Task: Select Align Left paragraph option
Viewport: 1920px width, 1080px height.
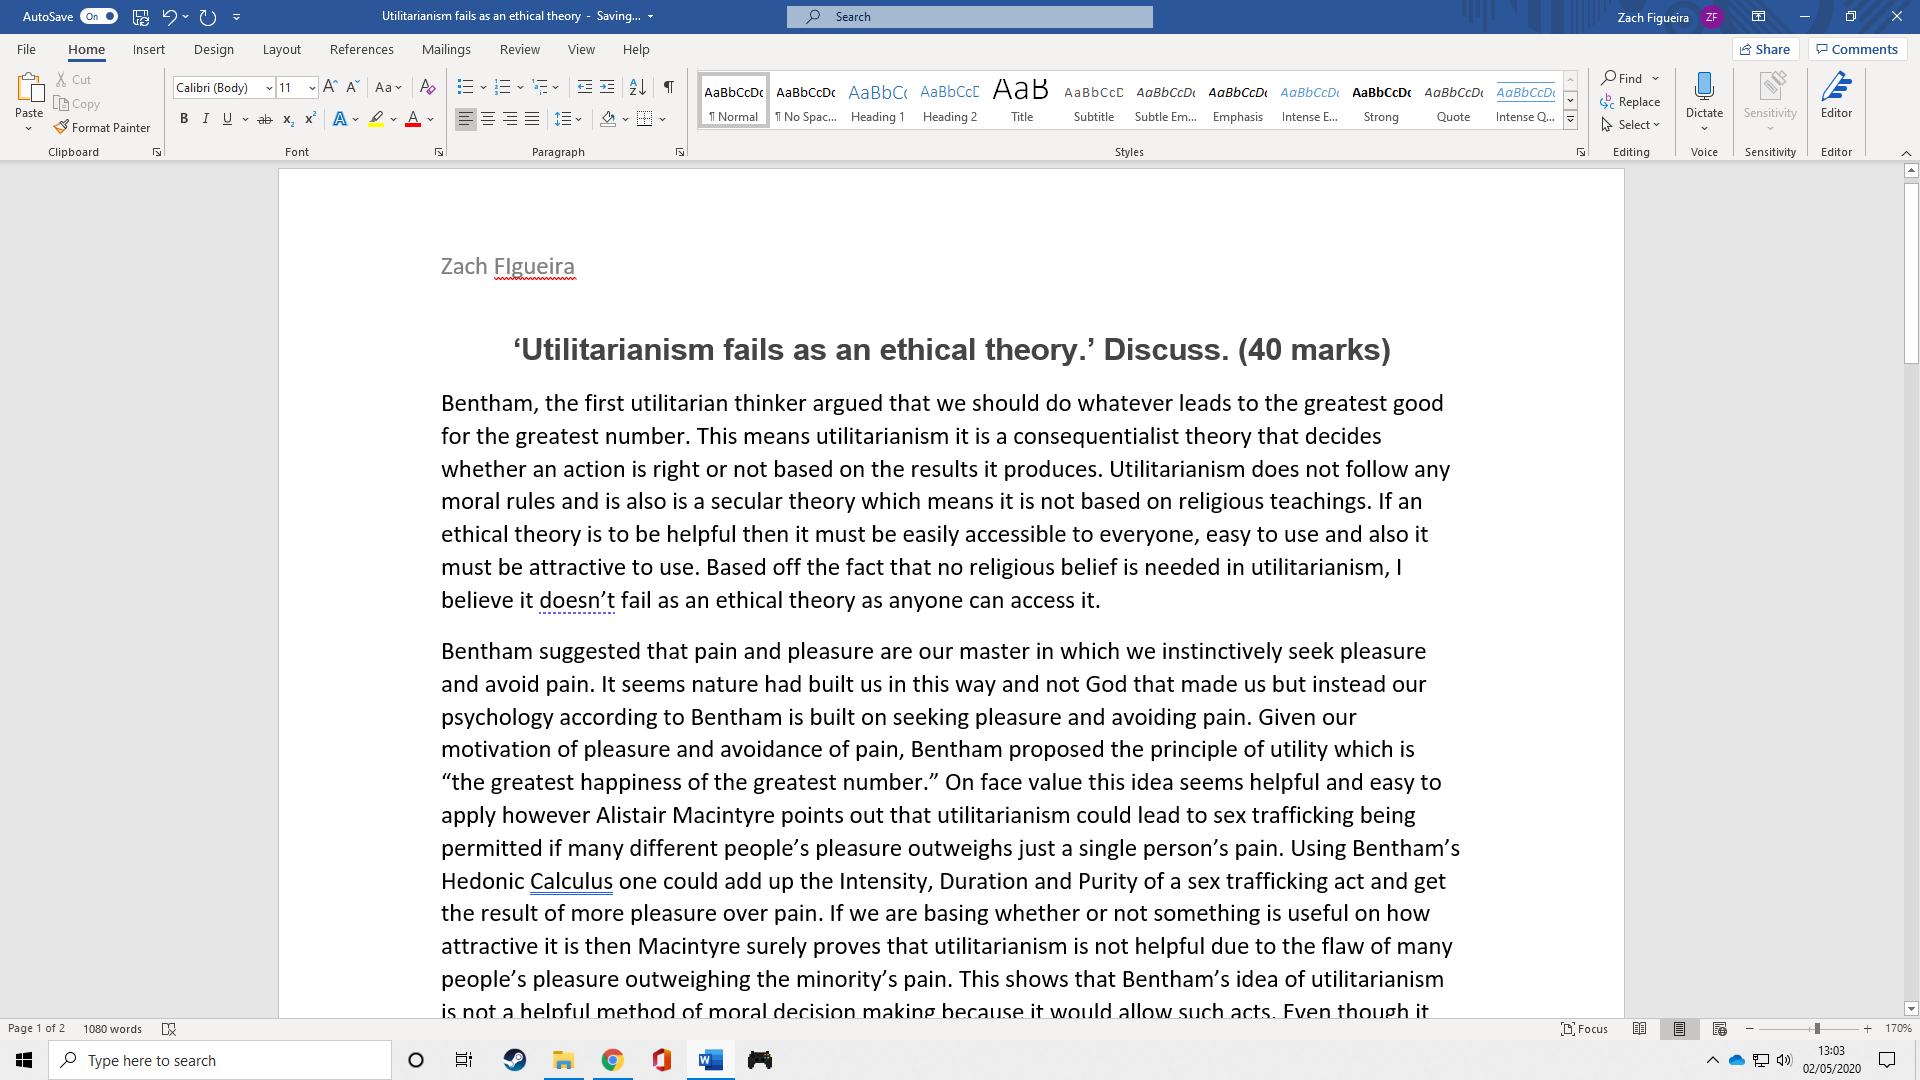Action: coord(466,119)
